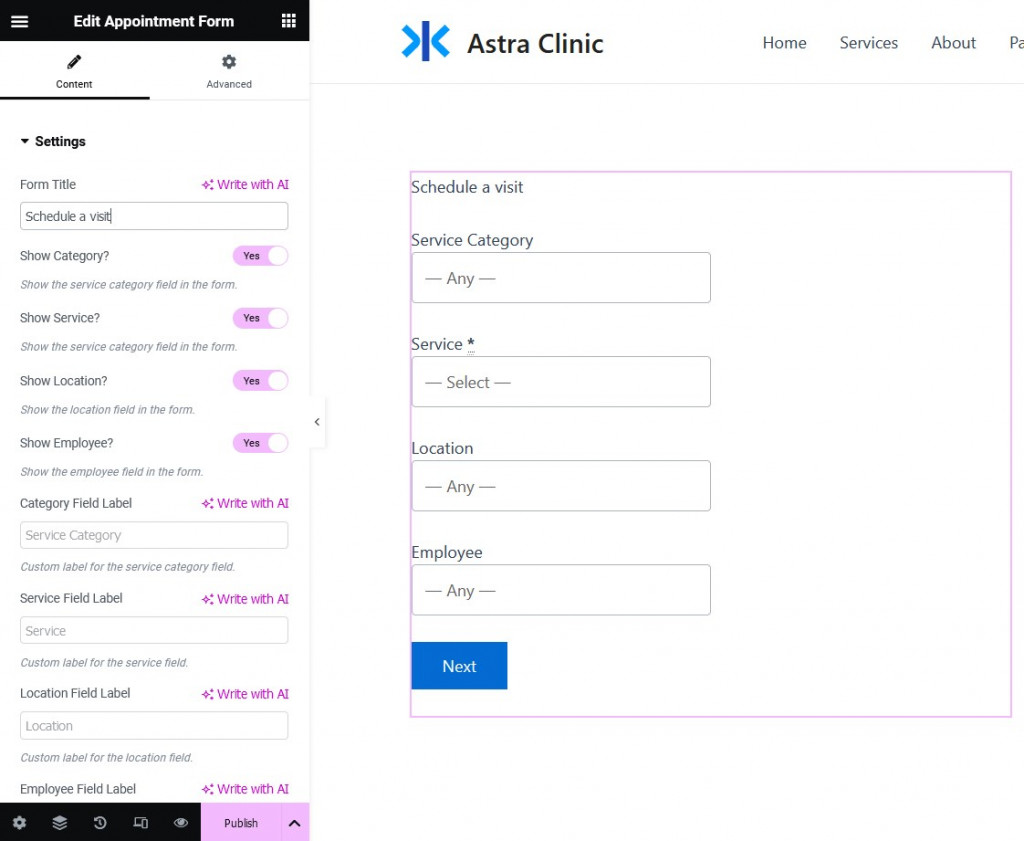This screenshot has height=841, width=1024.
Task: Expand the Publish button options chevron
Action: pyautogui.click(x=296, y=822)
